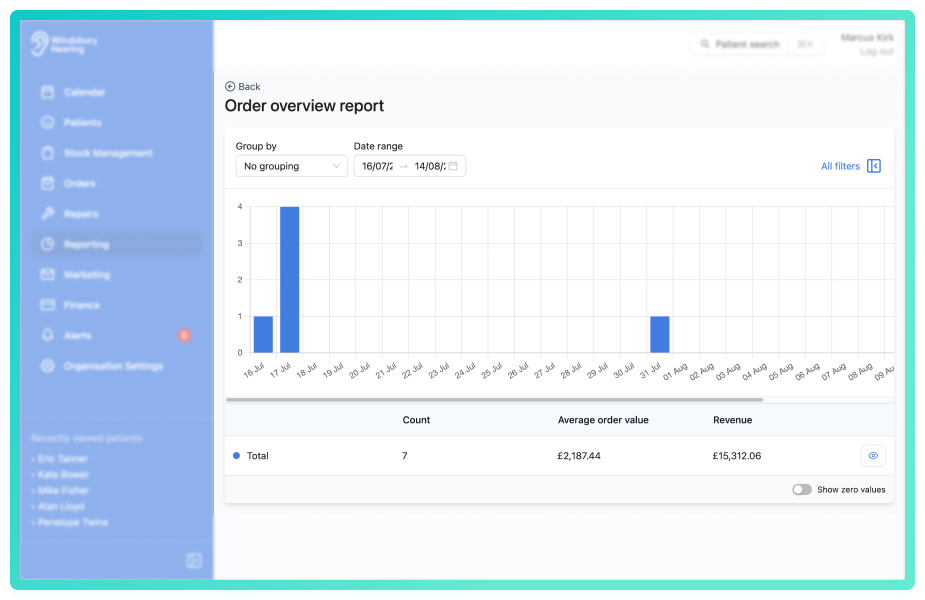The image size is (925, 600).
Task: Open recently viewed patient Mike Fisher
Action: 63,490
